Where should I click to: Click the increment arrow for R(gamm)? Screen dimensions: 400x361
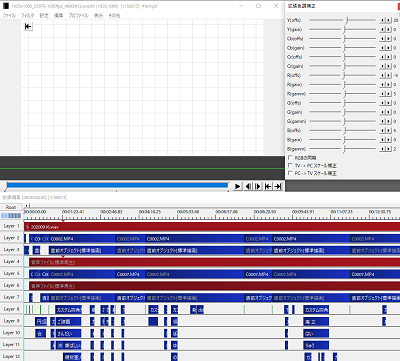coord(388,94)
